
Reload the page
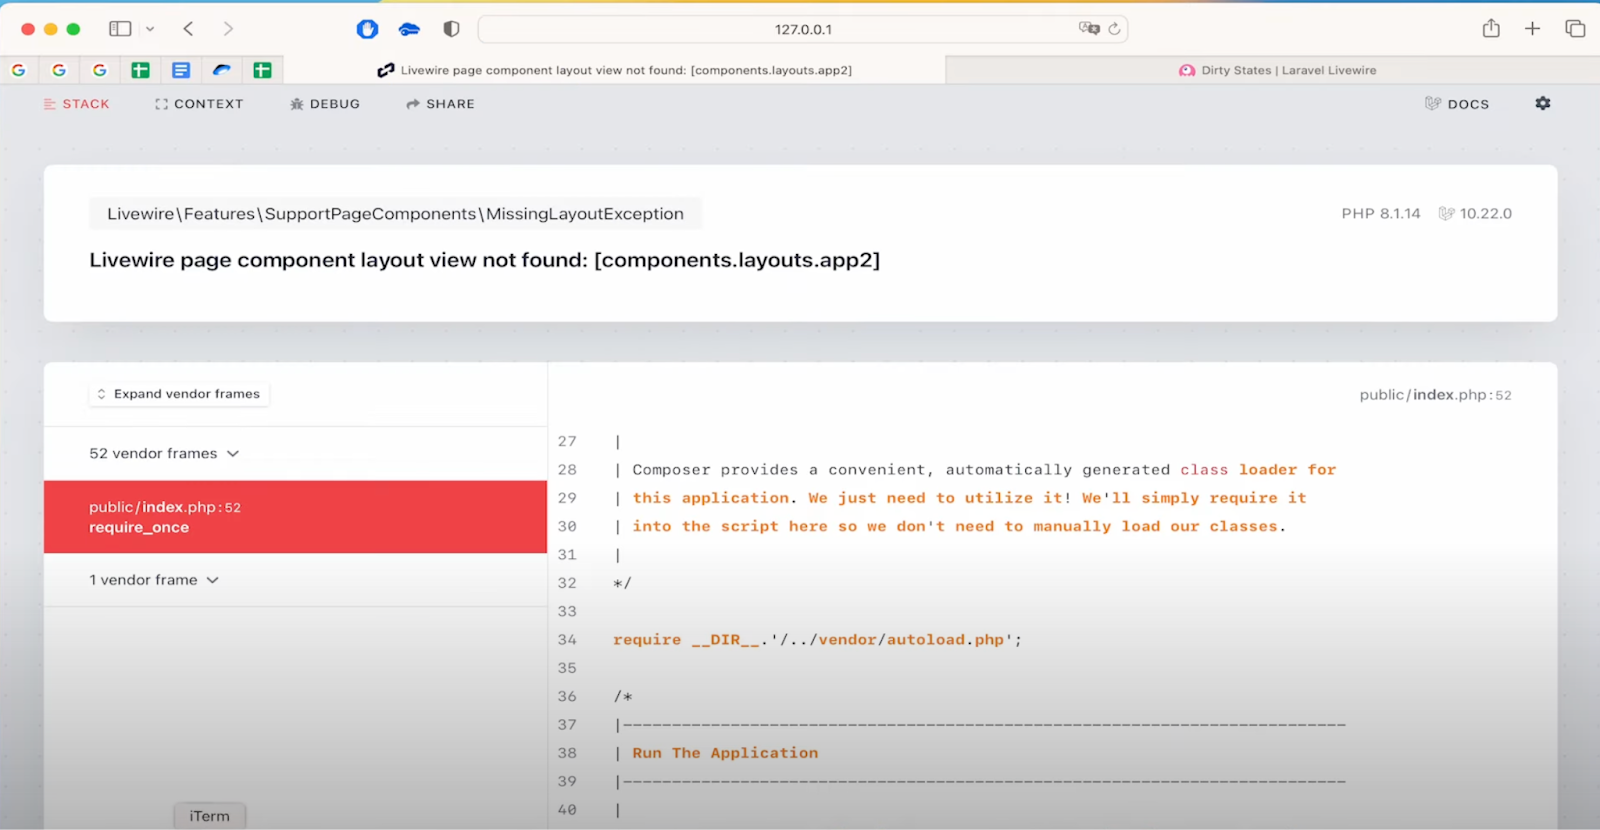1114,28
